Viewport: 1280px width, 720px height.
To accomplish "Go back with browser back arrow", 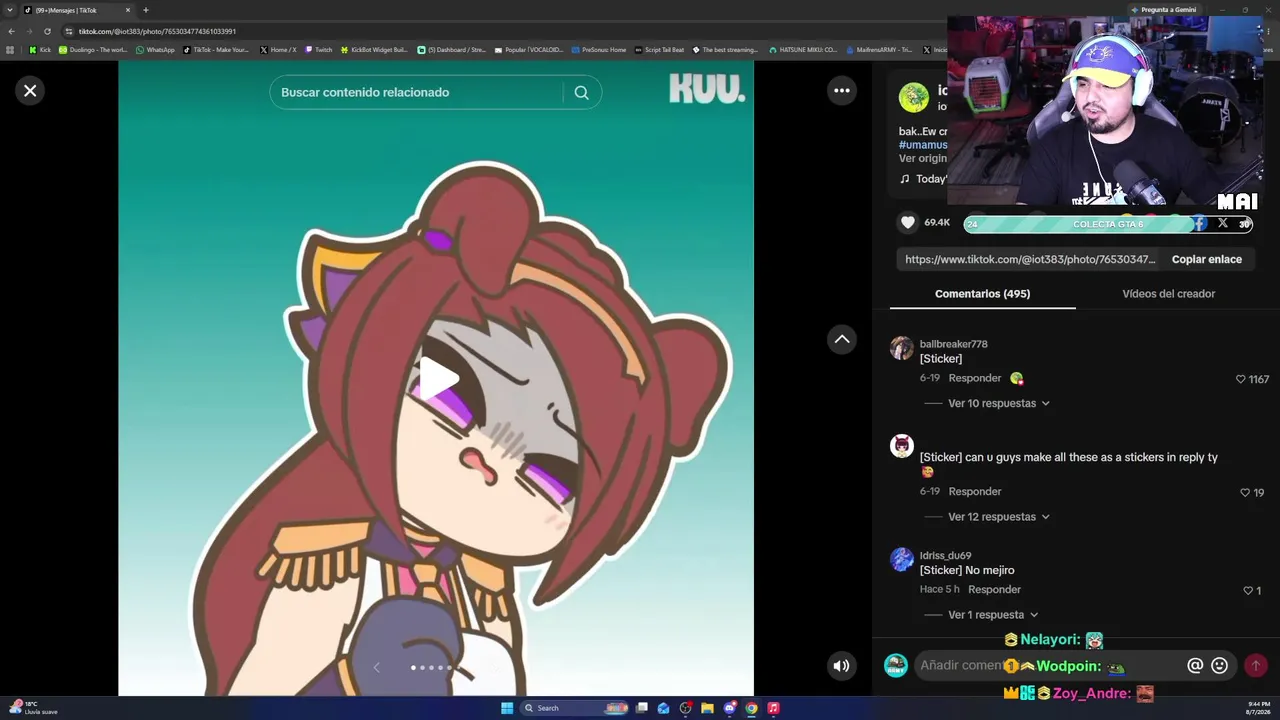I will (11, 31).
